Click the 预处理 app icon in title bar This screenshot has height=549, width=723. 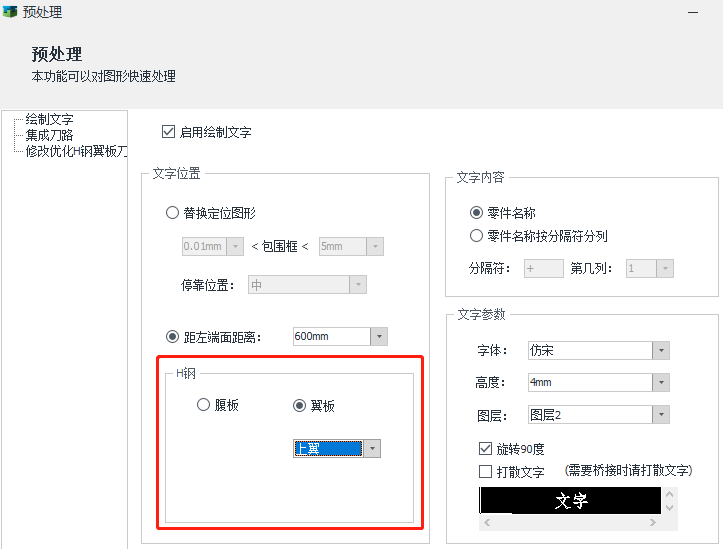tap(10, 11)
